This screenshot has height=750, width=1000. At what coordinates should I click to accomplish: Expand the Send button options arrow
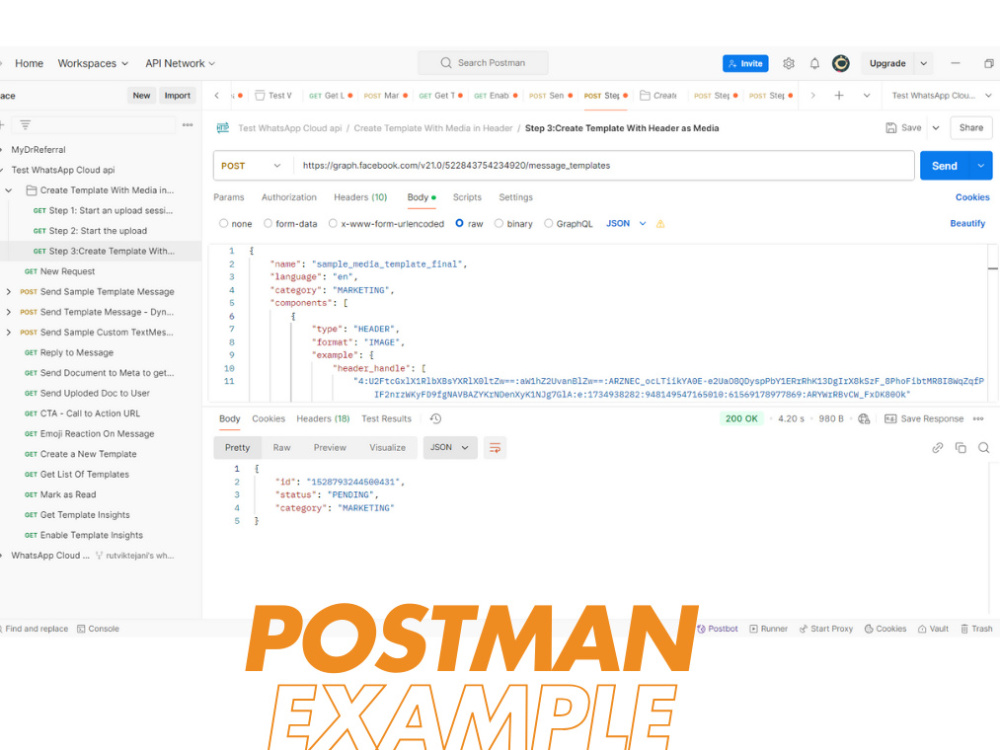point(981,166)
